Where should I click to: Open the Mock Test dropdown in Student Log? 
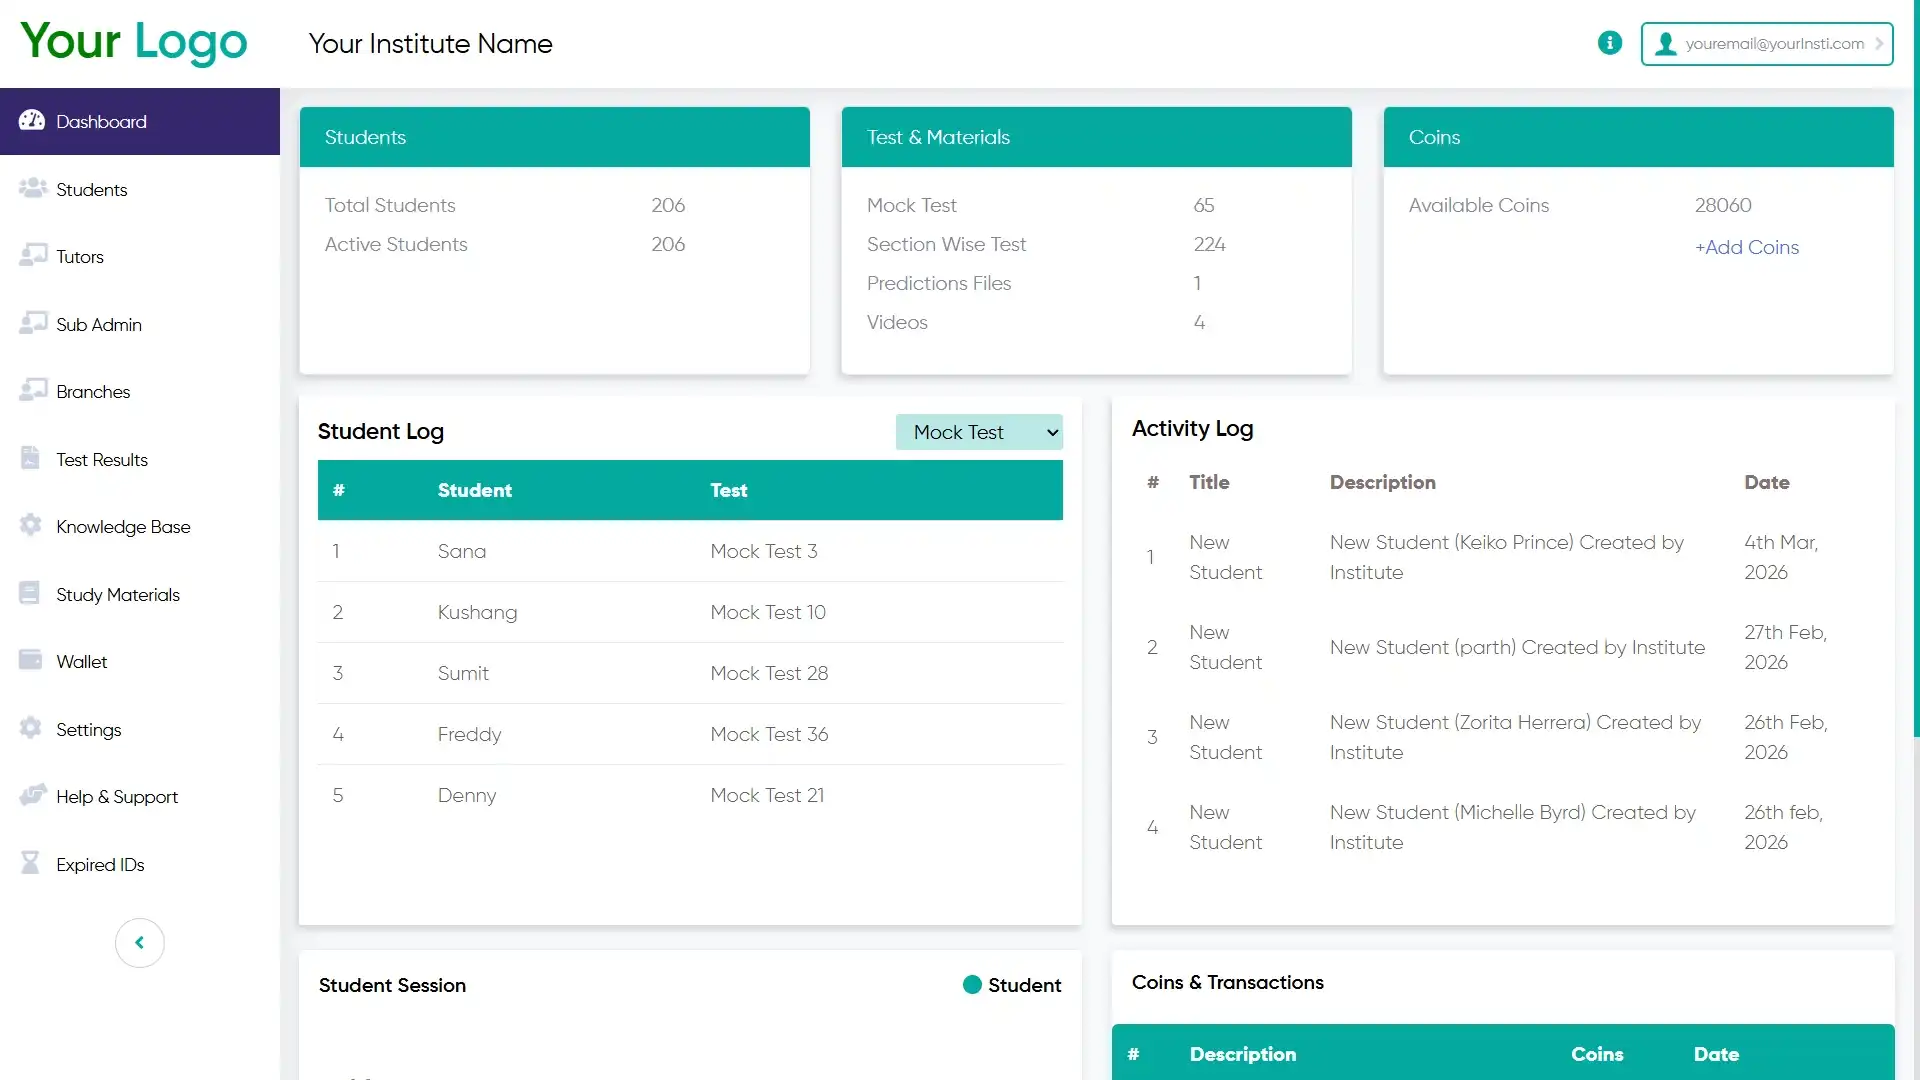pyautogui.click(x=979, y=431)
